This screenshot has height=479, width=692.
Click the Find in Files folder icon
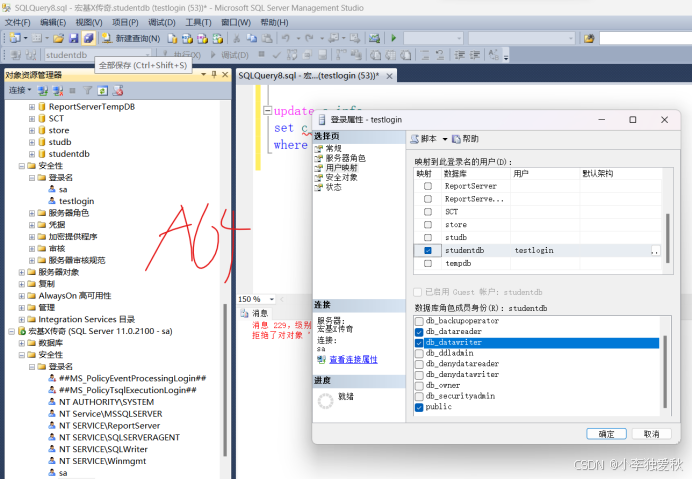(x=589, y=38)
